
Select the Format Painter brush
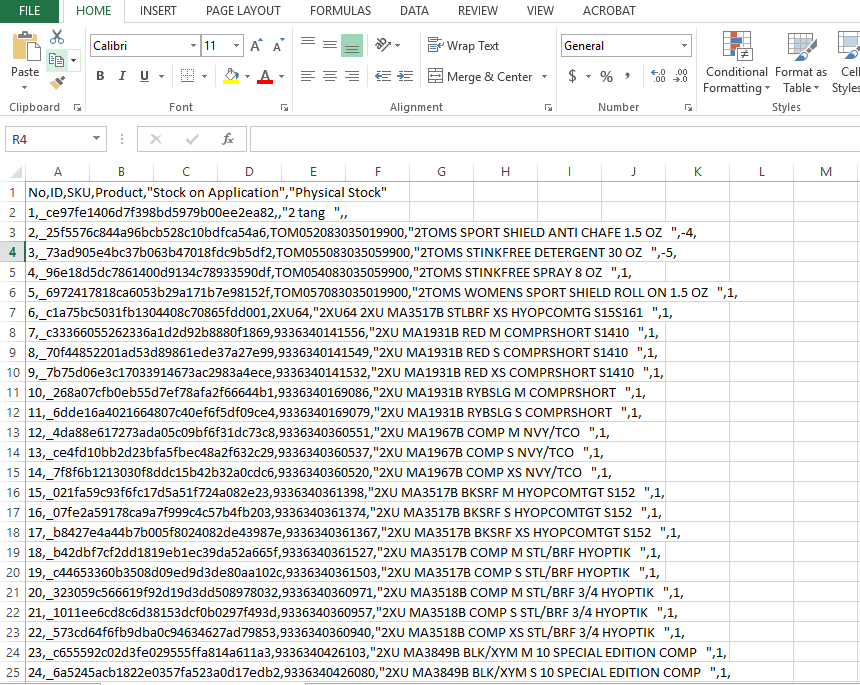57,83
